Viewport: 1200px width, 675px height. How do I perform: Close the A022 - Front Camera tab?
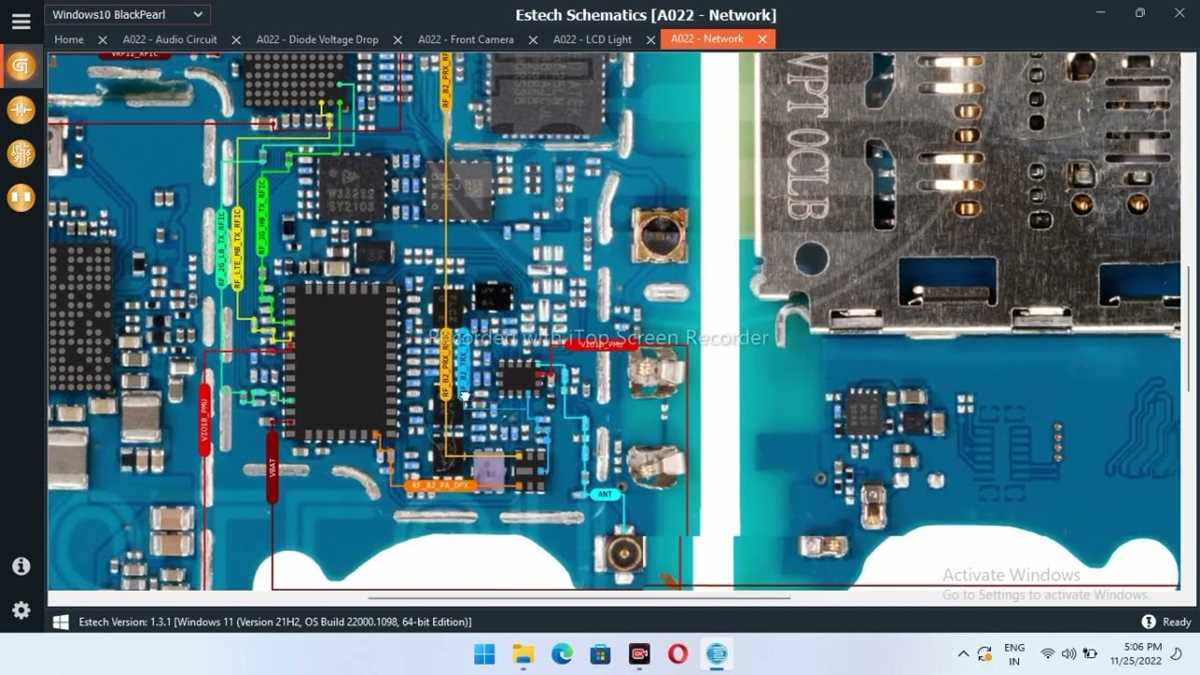532,40
